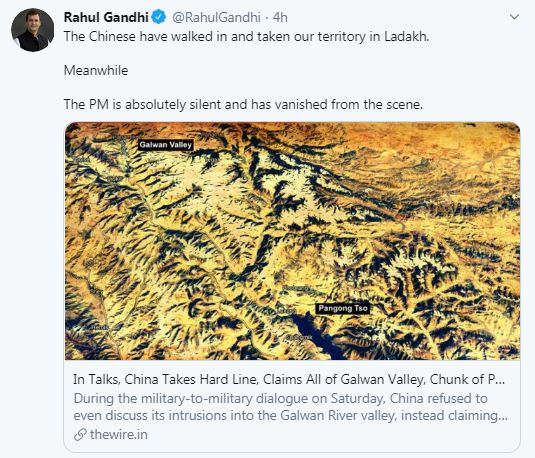
Task: Click the tweet line about Chinese taking territory
Action: (x=246, y=37)
